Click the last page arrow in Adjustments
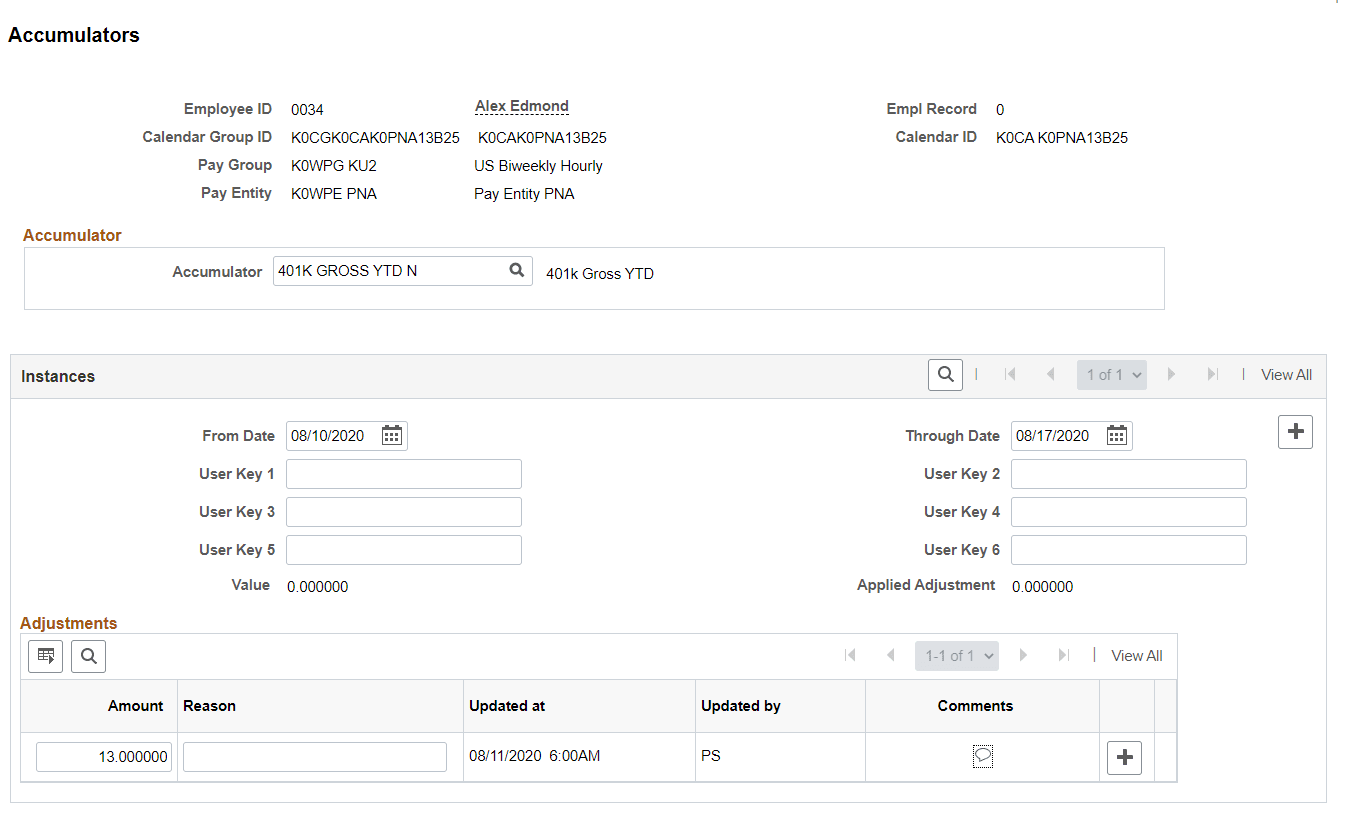 coord(1063,655)
